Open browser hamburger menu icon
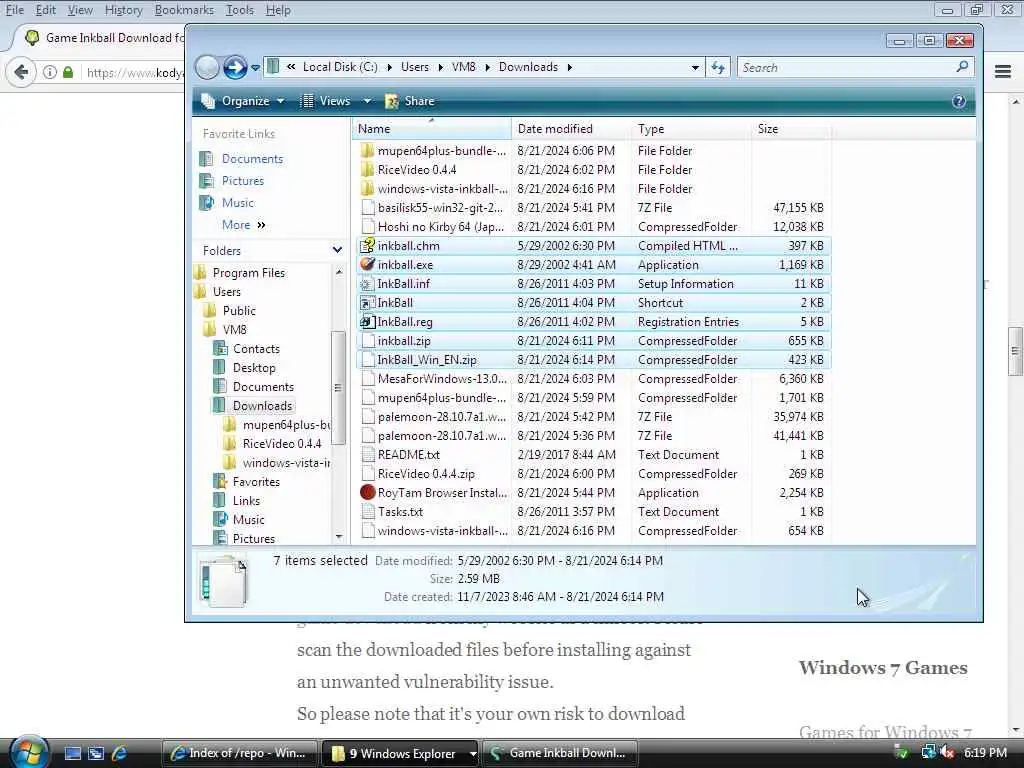 click(1003, 72)
